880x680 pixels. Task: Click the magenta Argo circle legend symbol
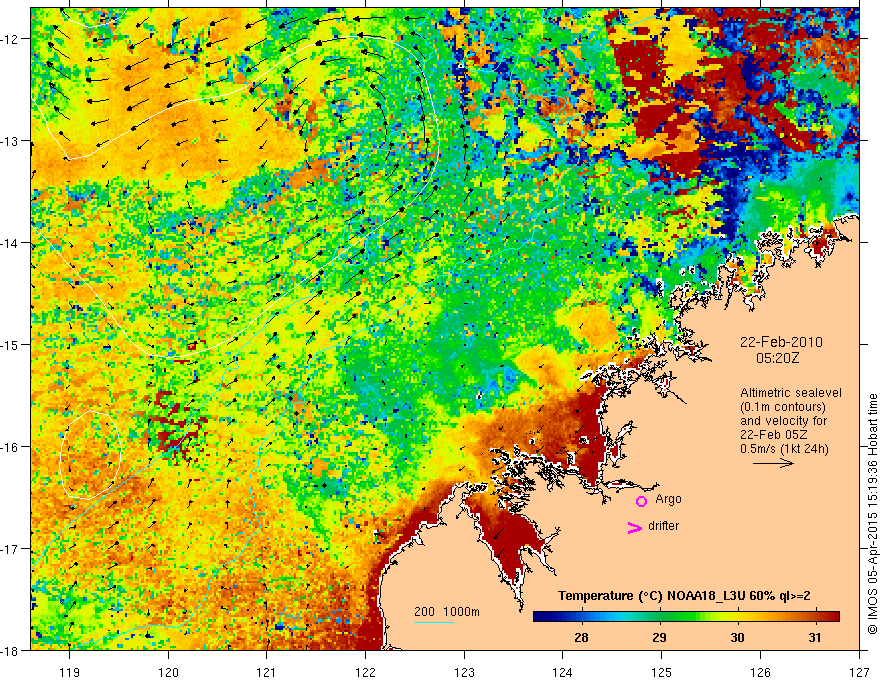click(x=641, y=501)
